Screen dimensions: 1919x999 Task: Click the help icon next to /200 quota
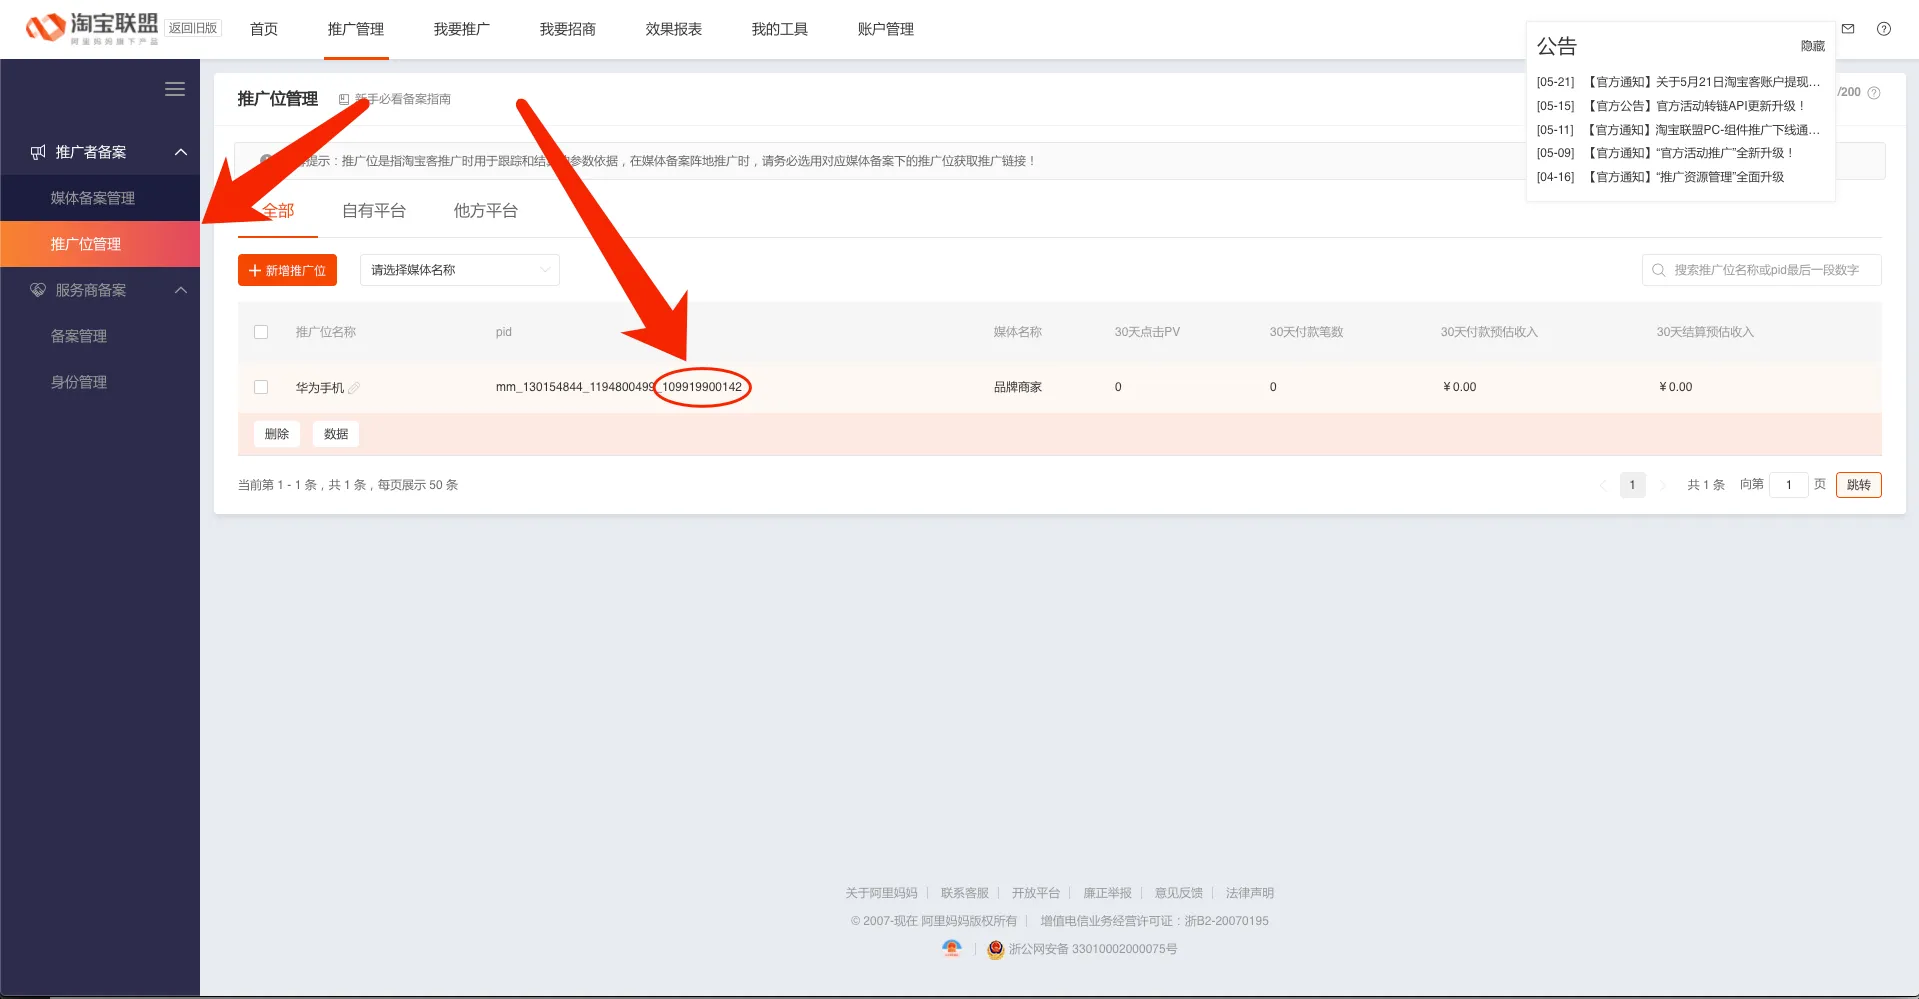pyautogui.click(x=1874, y=93)
